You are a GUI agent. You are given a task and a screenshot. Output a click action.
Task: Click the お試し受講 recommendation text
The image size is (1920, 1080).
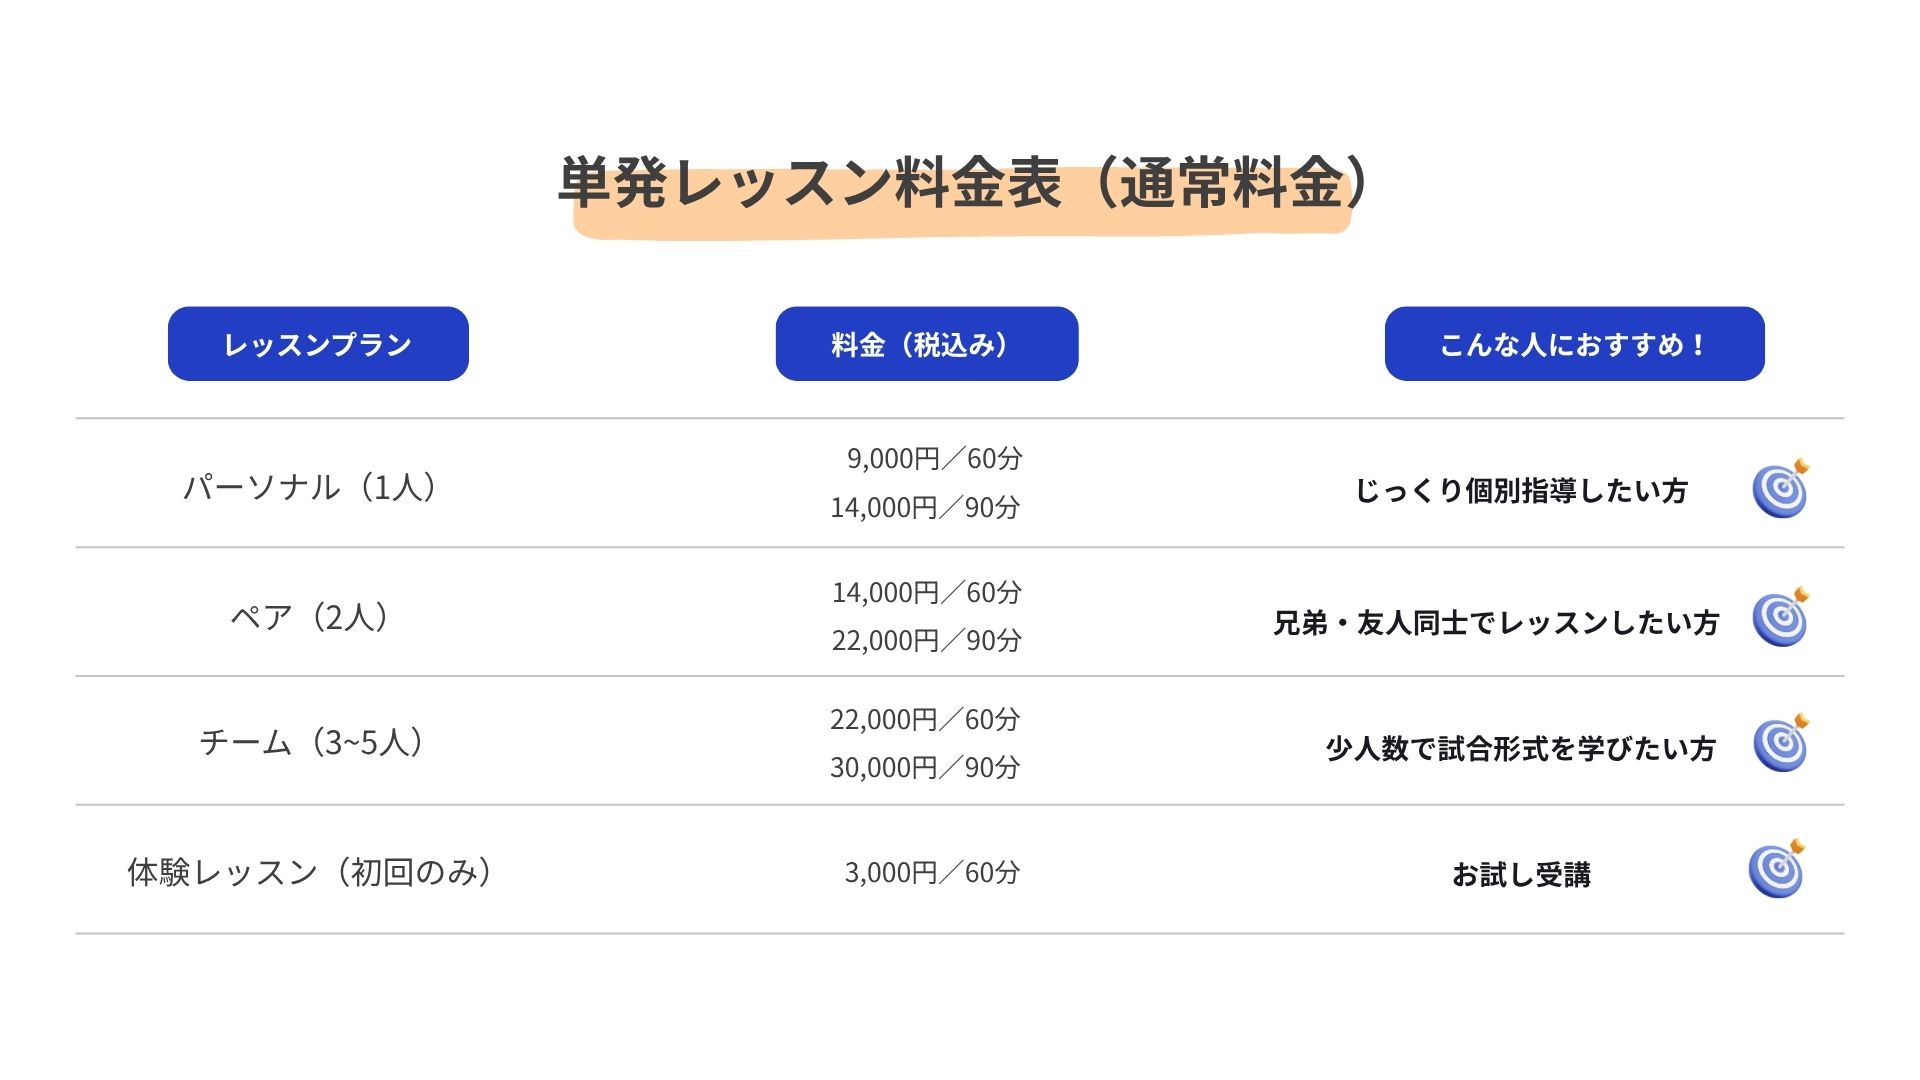click(x=1521, y=875)
